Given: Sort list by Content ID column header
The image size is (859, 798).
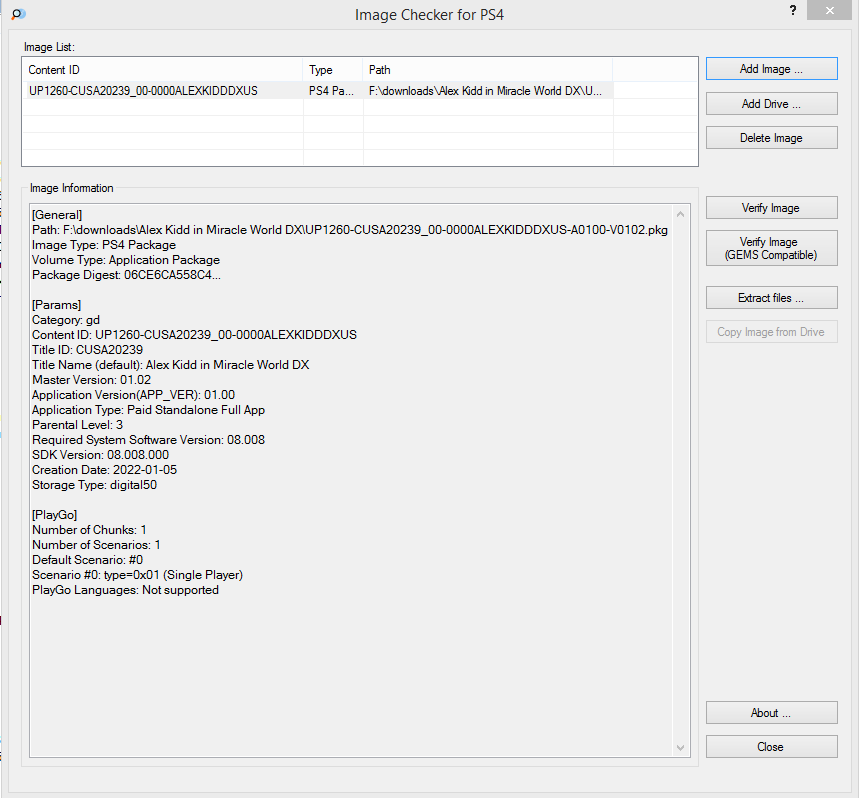Looking at the screenshot, I should [163, 70].
